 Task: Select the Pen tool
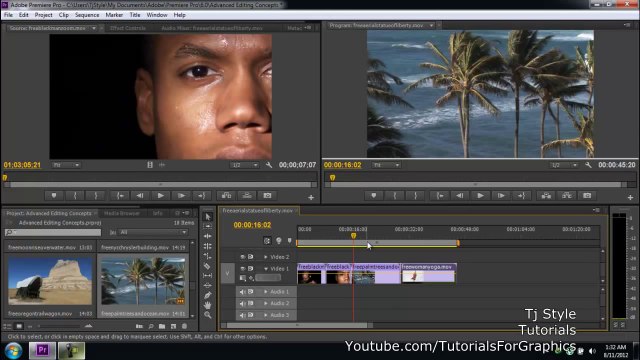(208, 295)
